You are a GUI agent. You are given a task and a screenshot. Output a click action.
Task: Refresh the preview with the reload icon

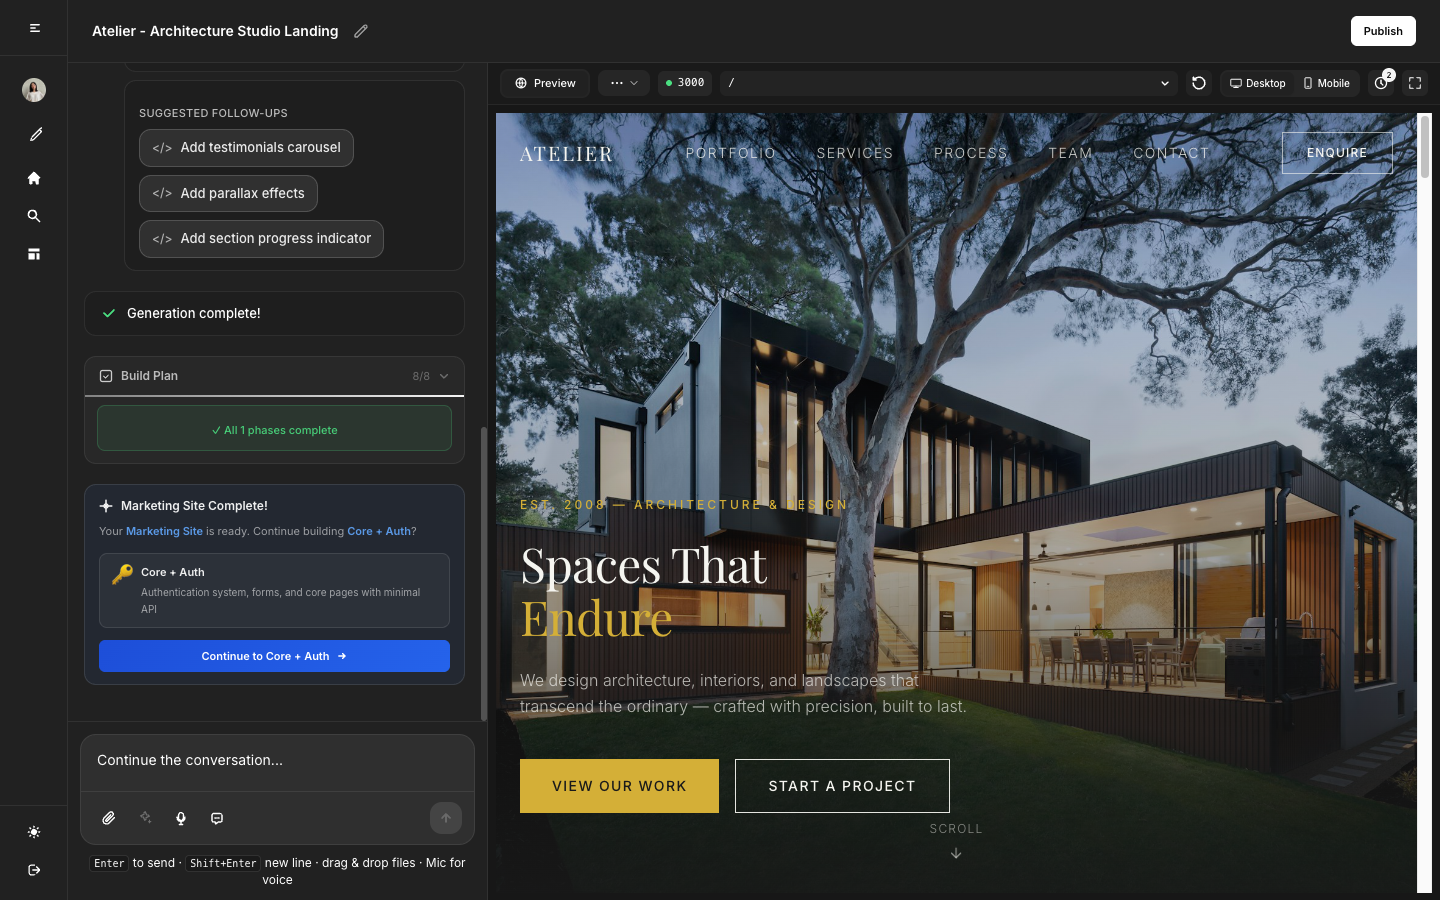point(1198,83)
